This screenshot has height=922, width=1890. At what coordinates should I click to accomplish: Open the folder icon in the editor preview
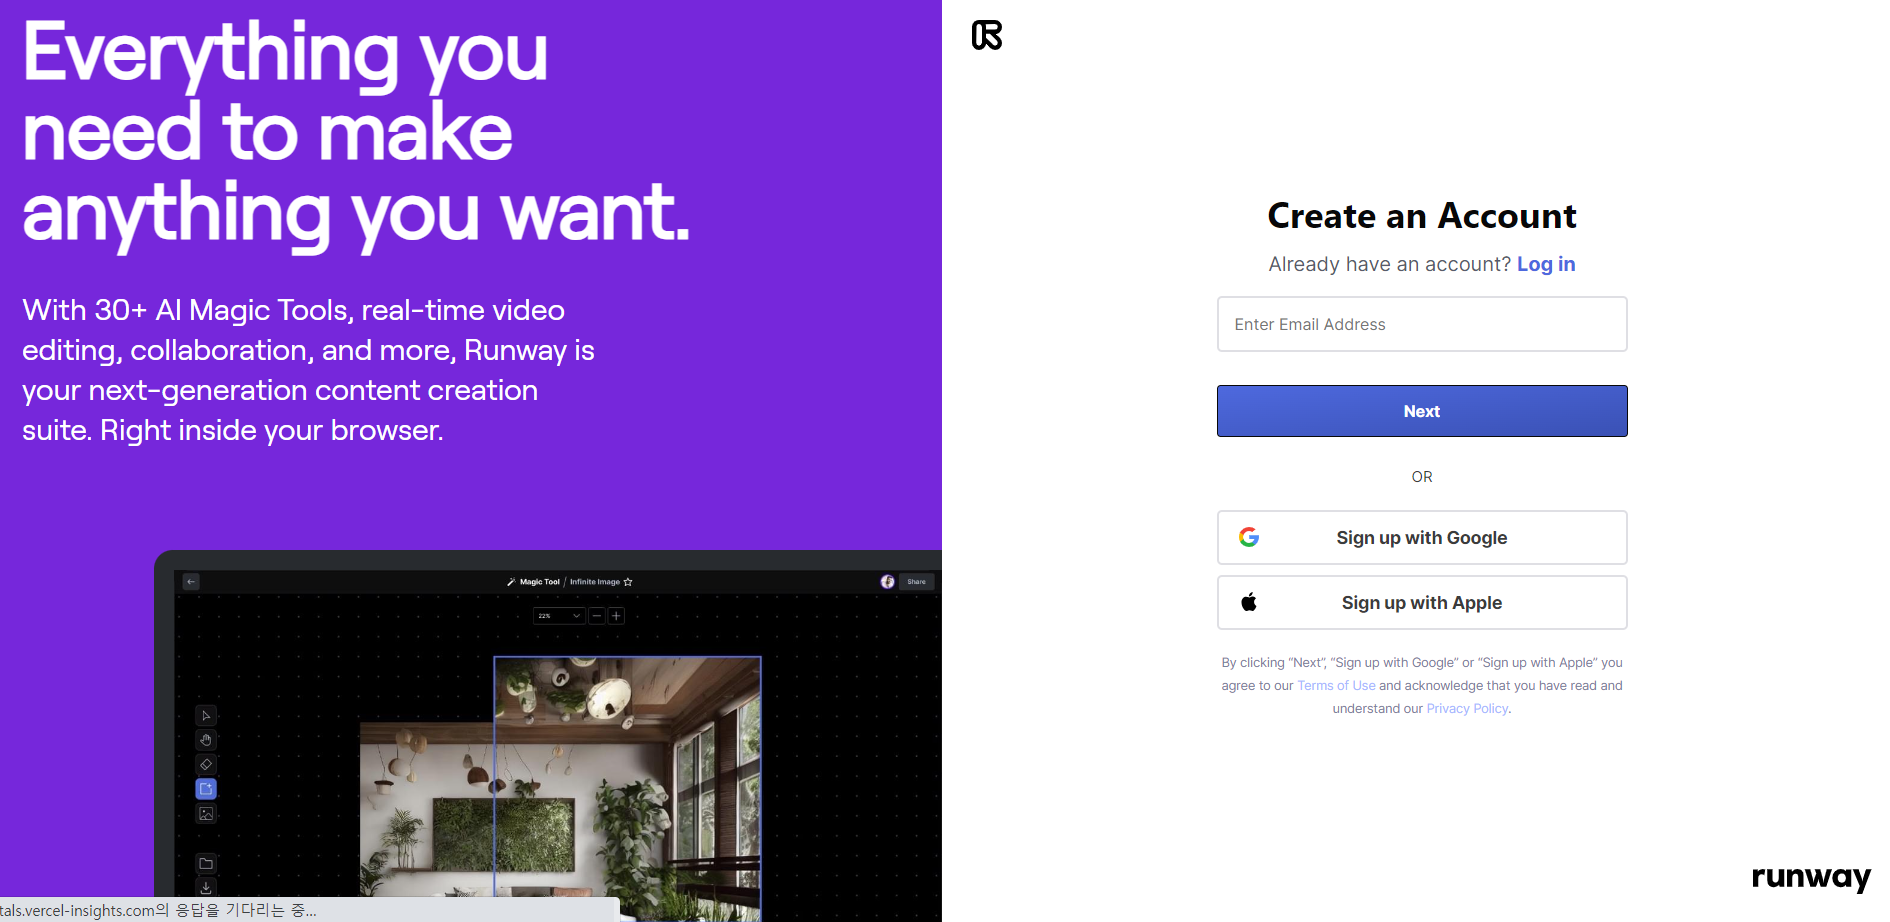click(x=206, y=864)
